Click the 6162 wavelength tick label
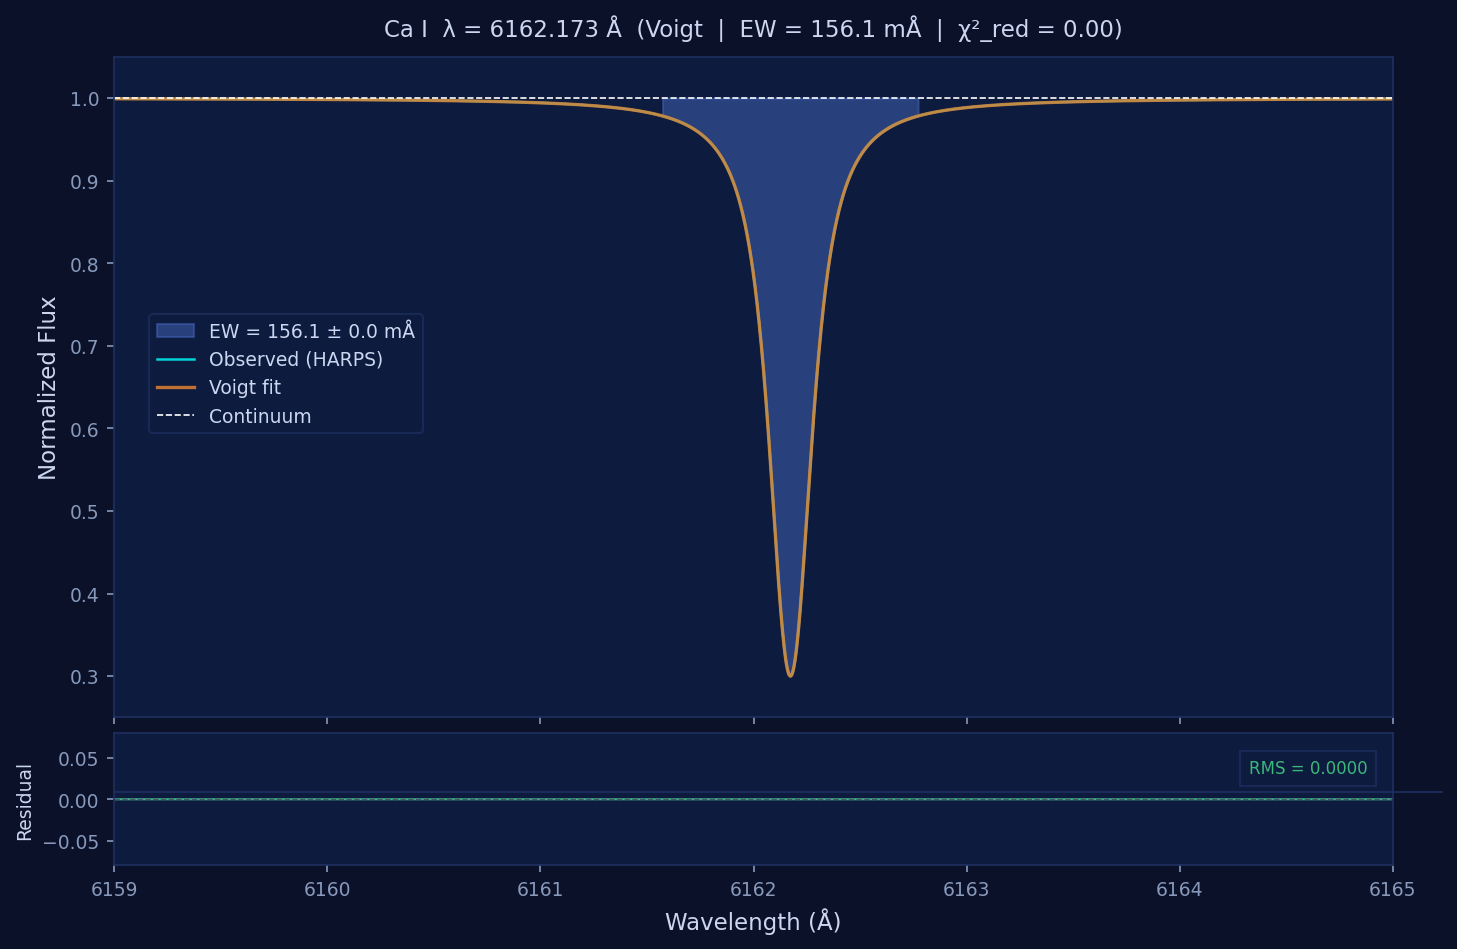The width and height of the screenshot is (1457, 949). pos(753,889)
